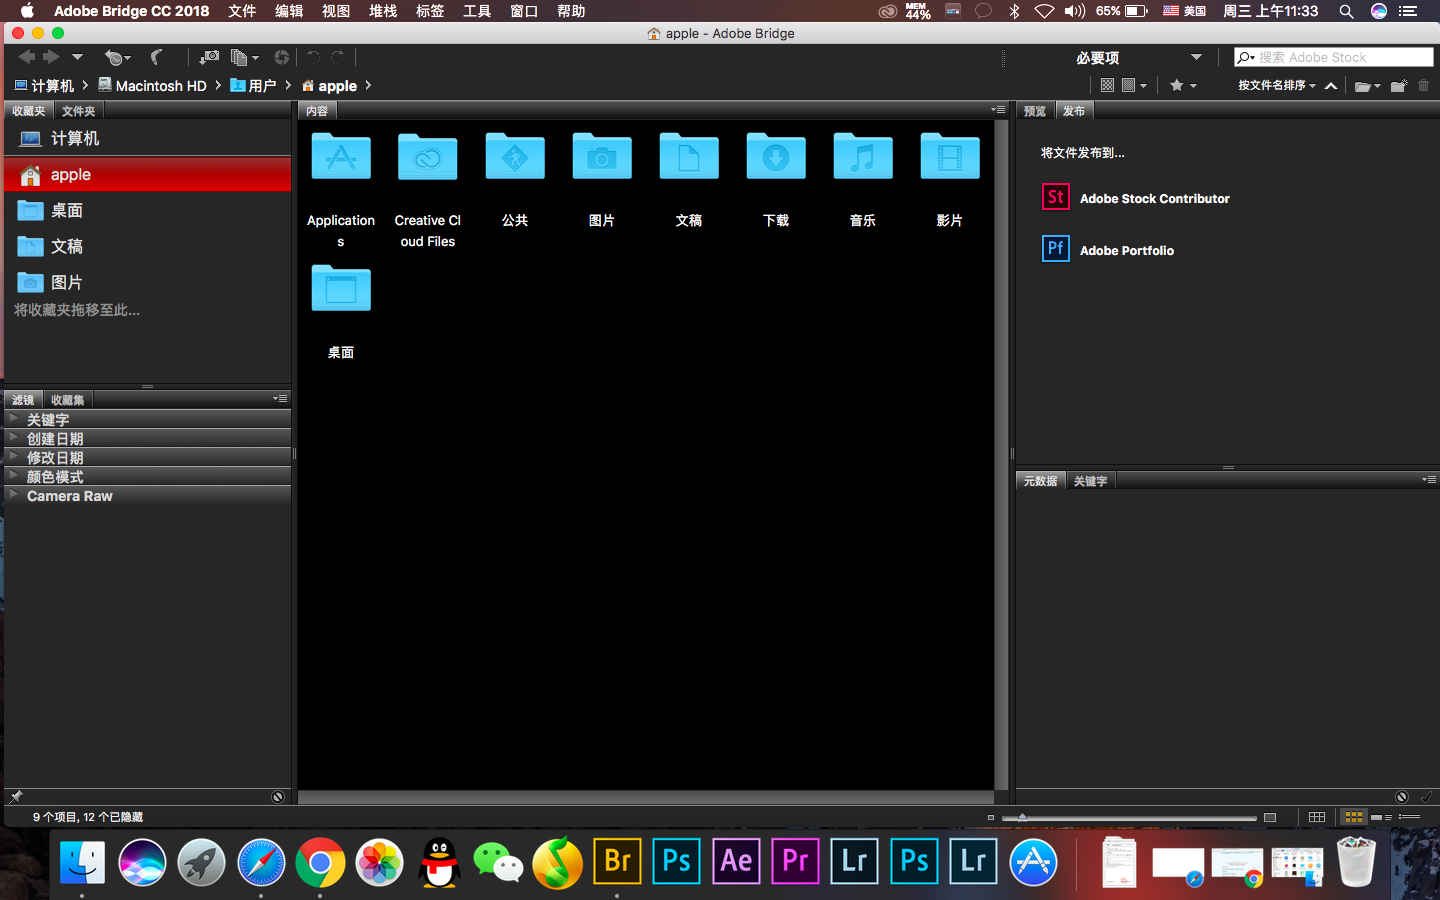Click the Adobe Portfolio Pf icon
The width and height of the screenshot is (1440, 900).
[x=1055, y=249]
